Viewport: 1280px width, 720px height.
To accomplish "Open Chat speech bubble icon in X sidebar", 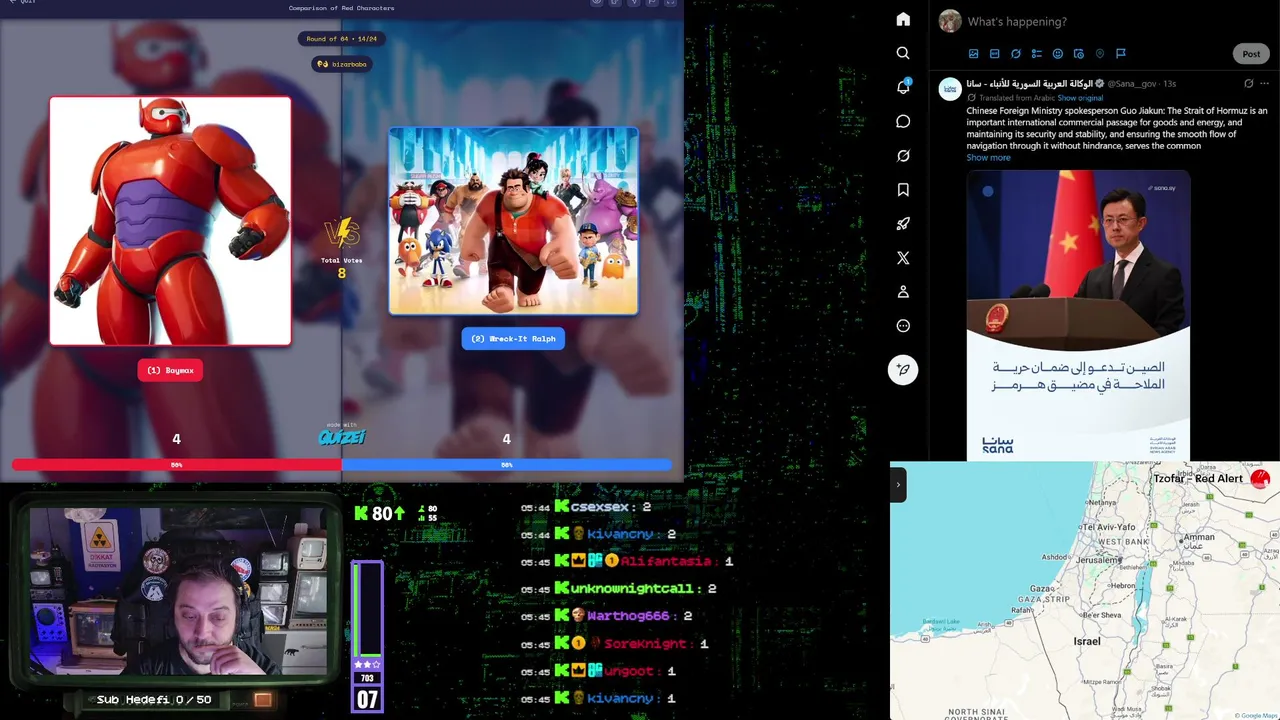I will click(903, 121).
